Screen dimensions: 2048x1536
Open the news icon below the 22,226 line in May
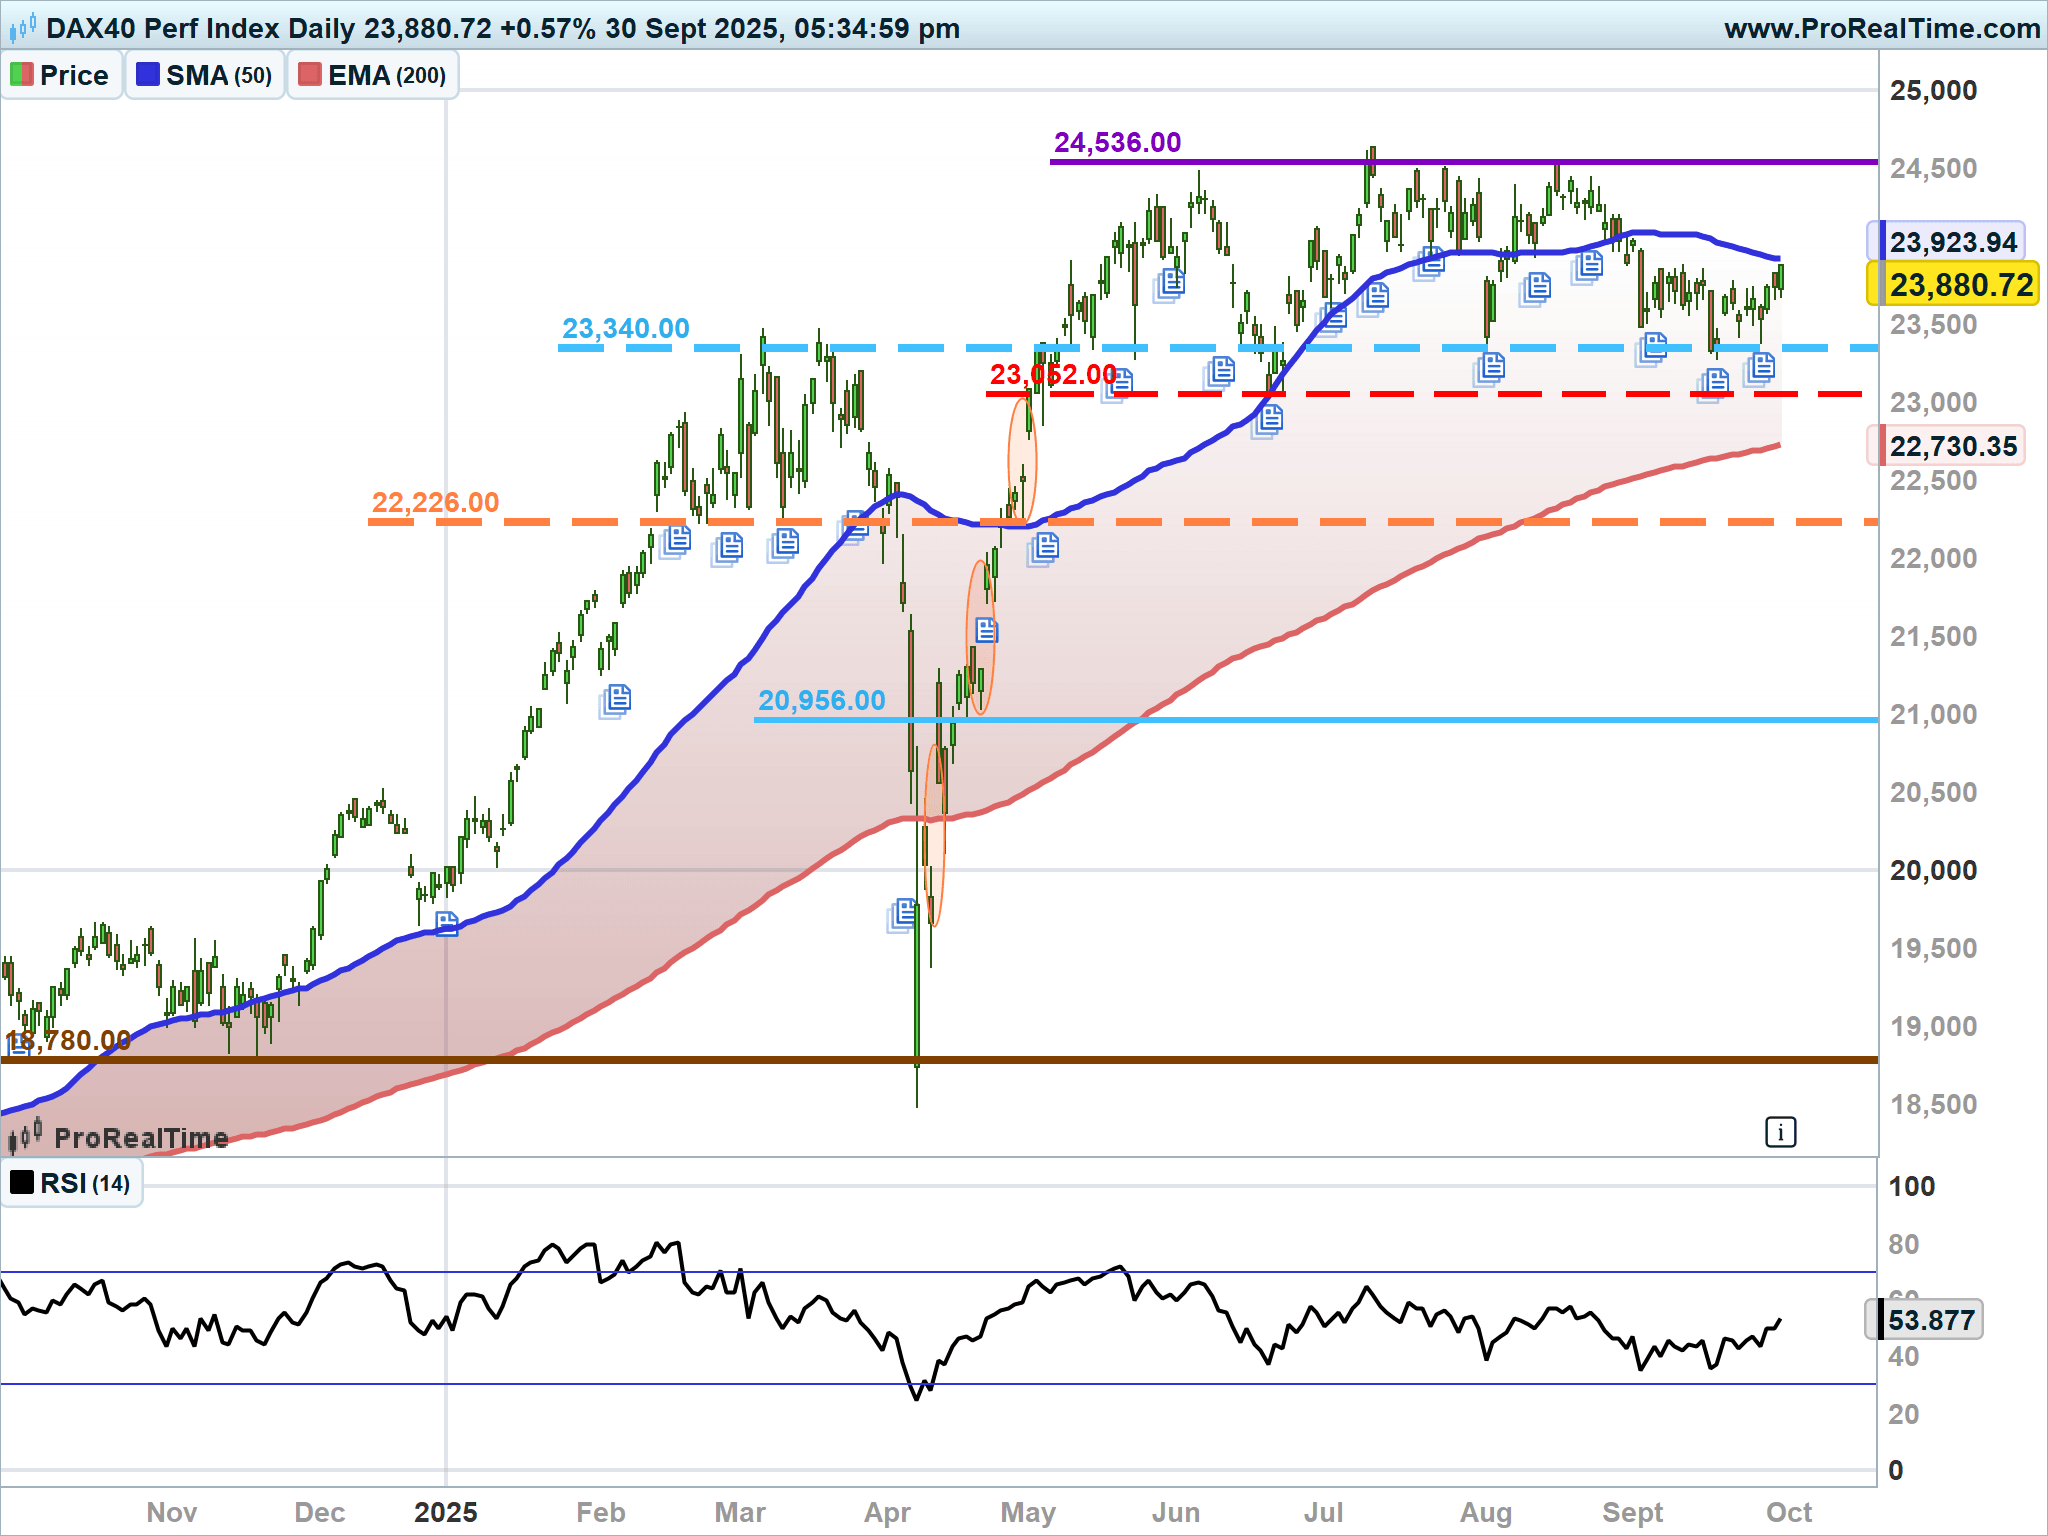[x=1044, y=547]
